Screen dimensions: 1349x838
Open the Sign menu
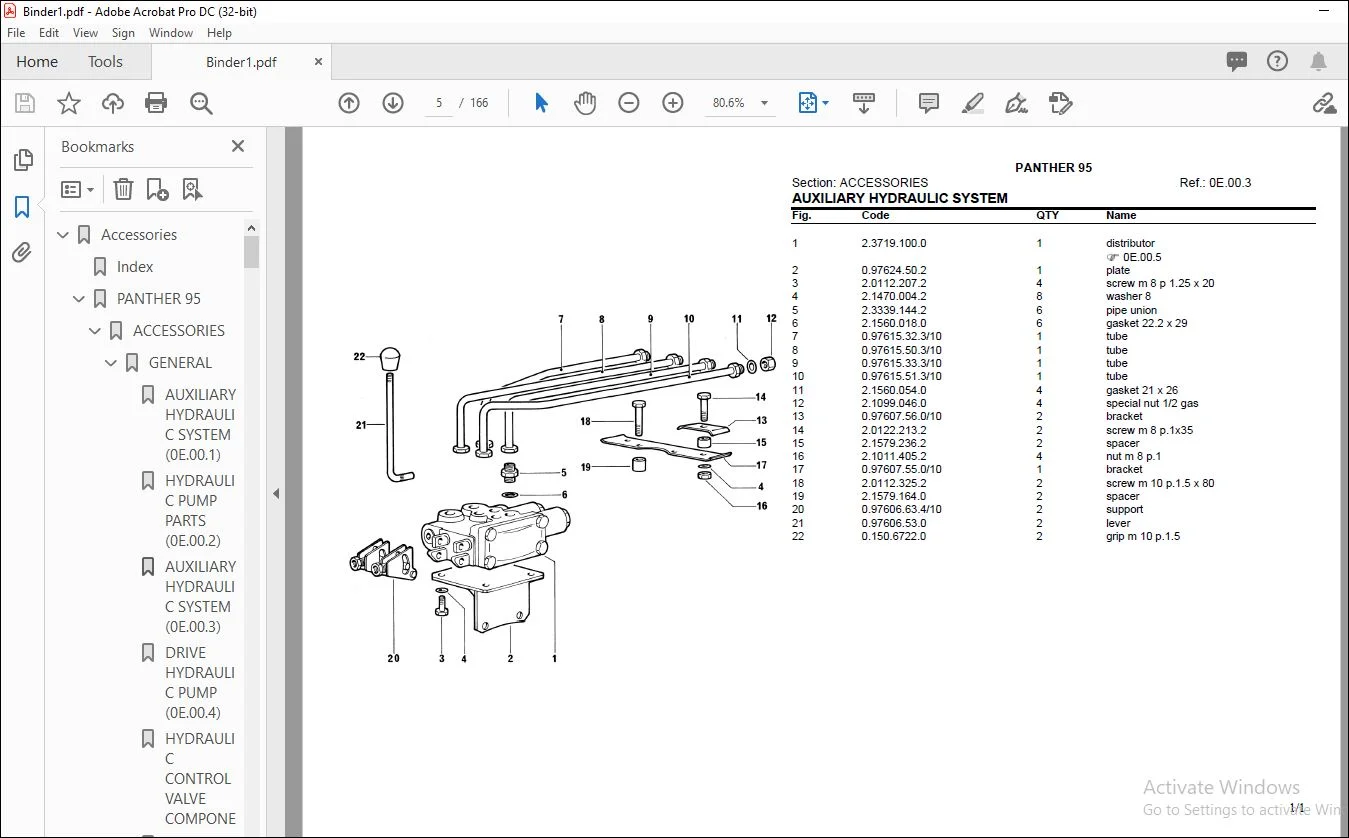pos(124,33)
